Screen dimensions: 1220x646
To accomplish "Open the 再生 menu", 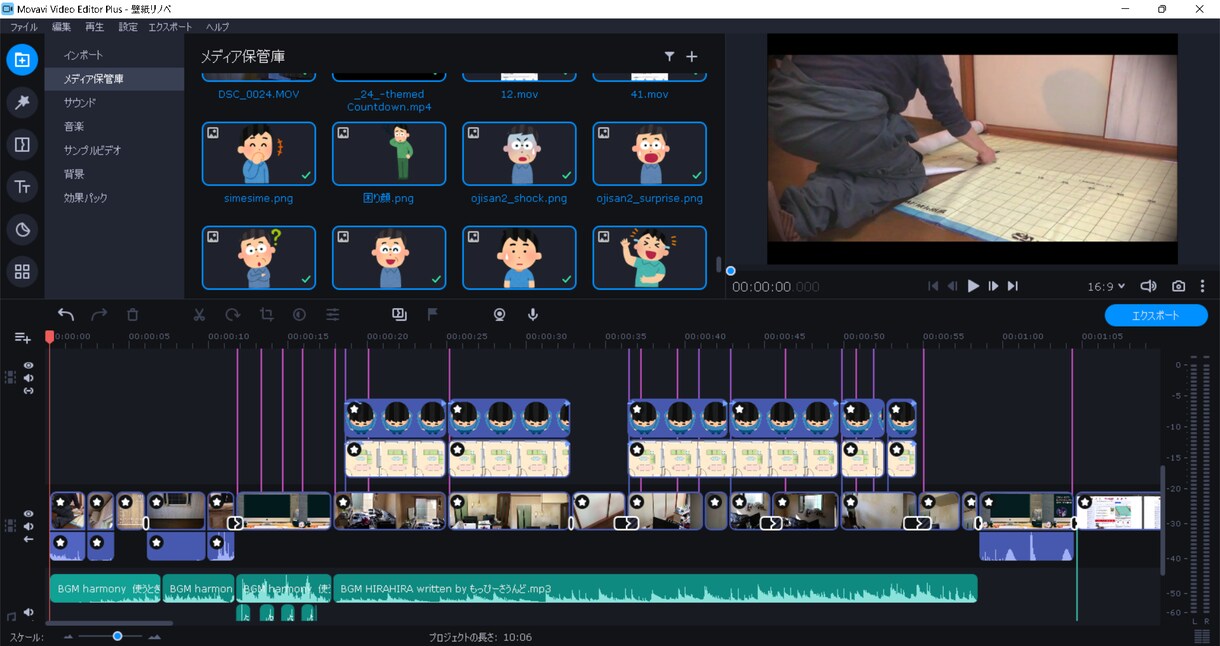I will [94, 27].
